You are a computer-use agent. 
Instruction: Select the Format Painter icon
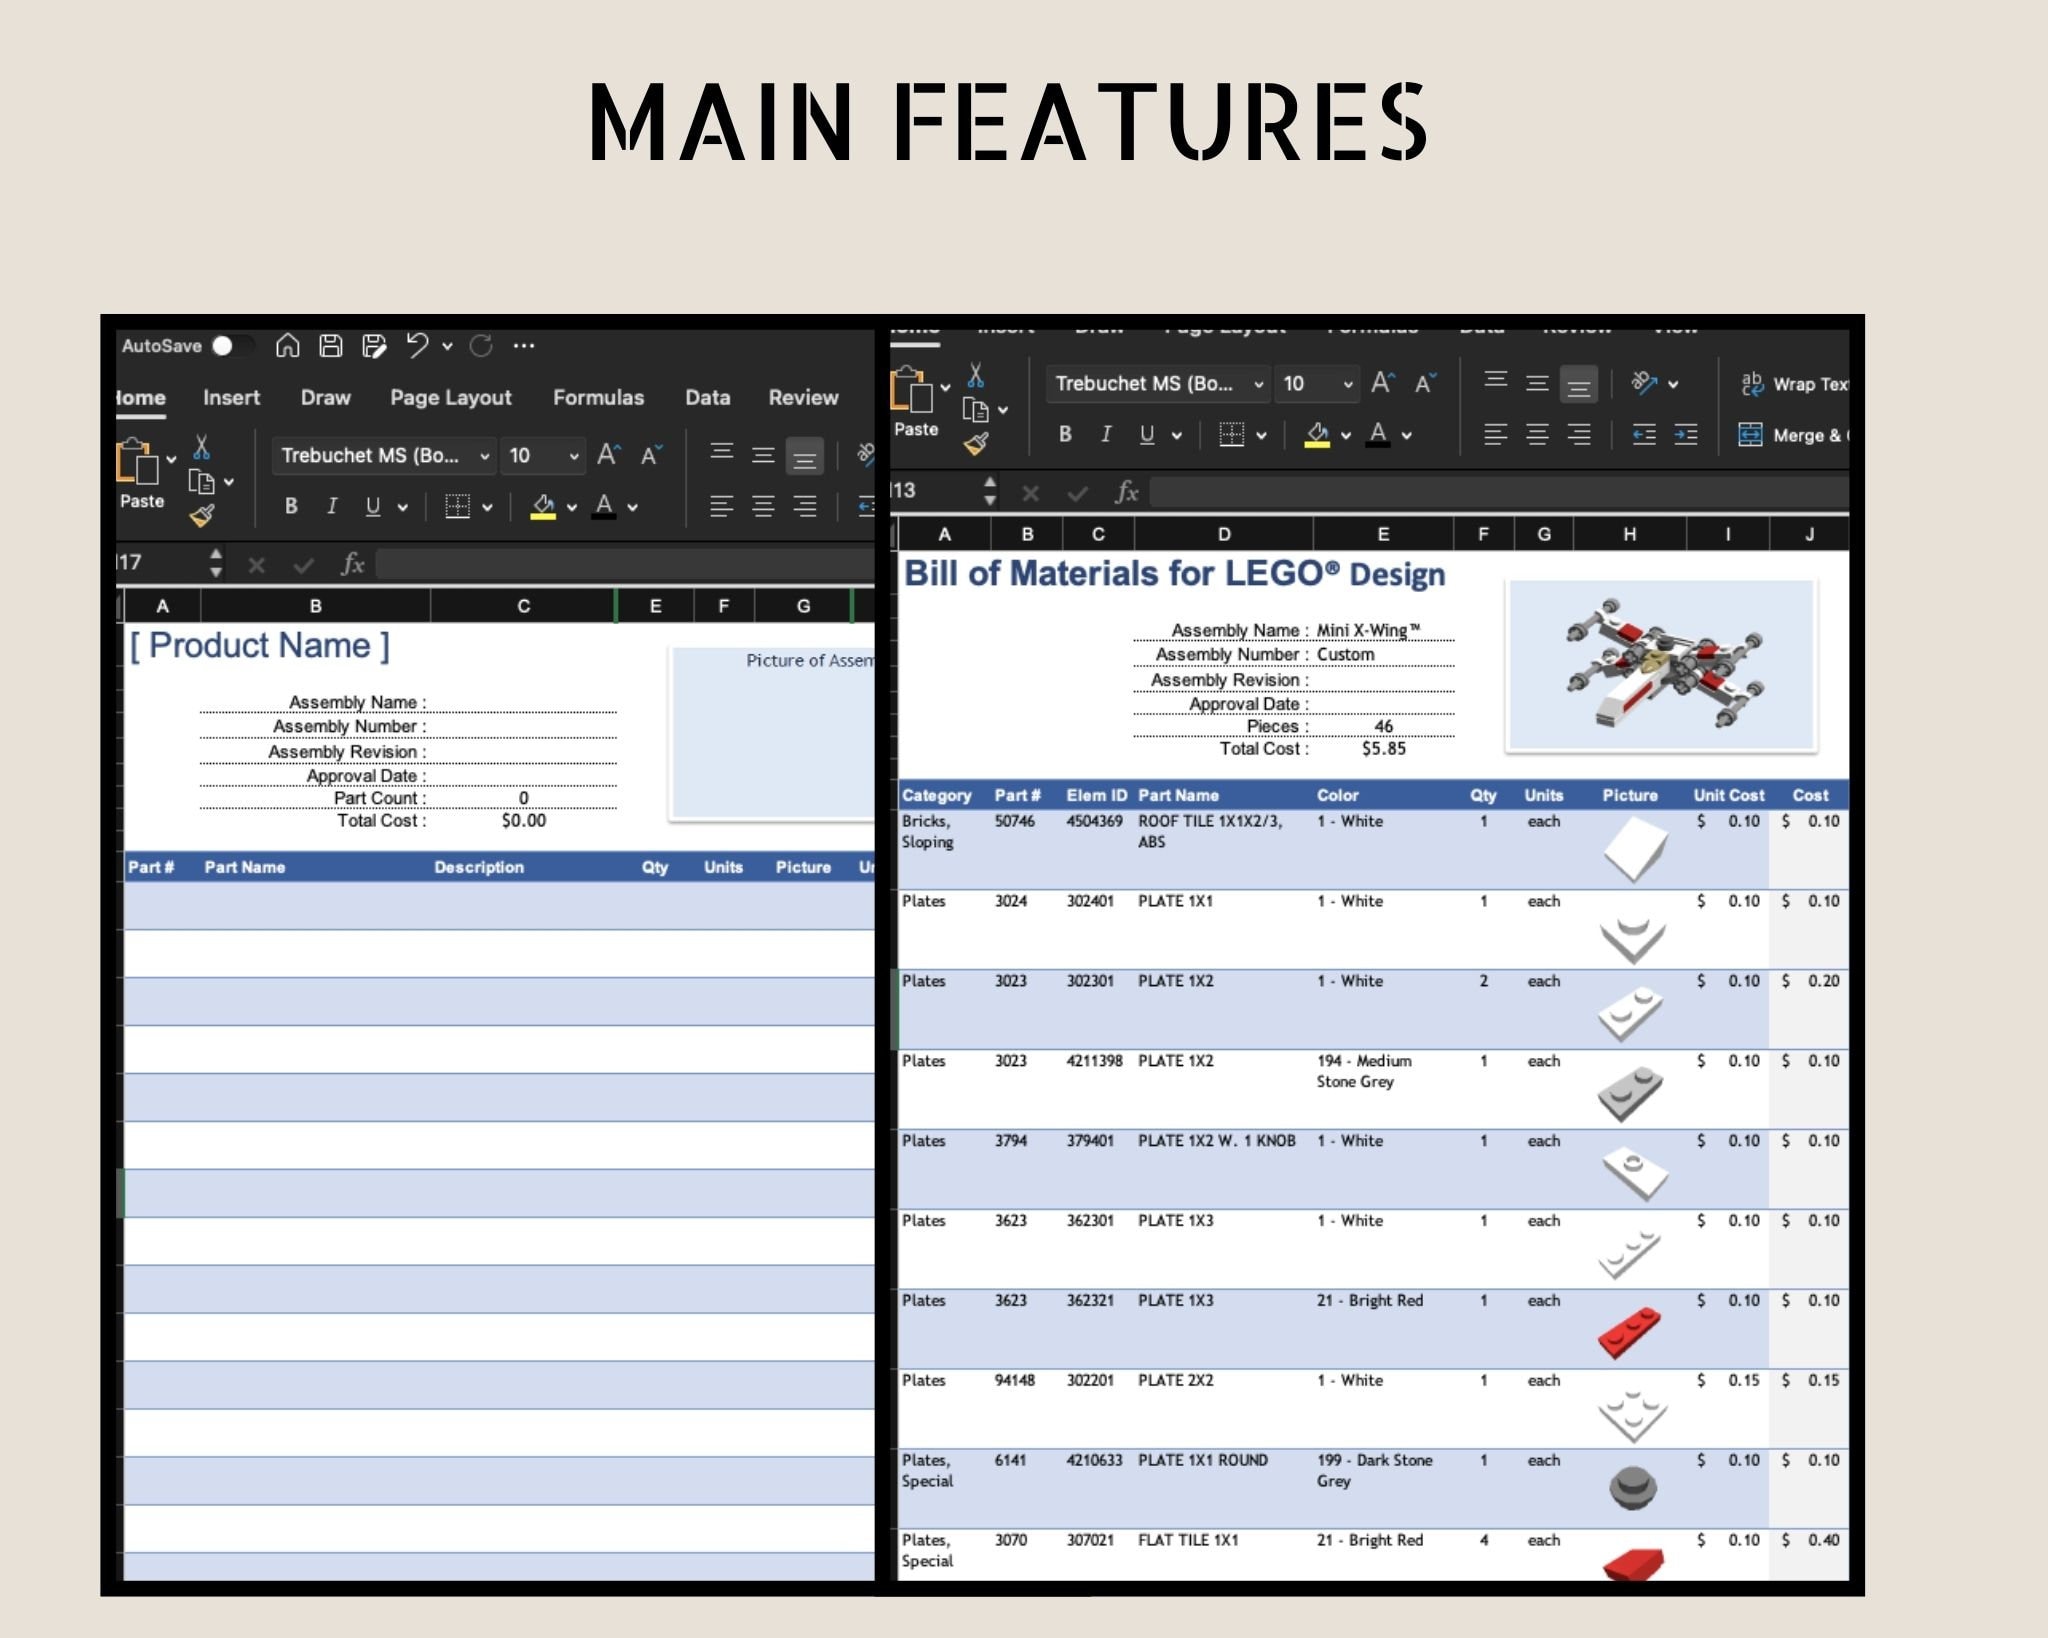pos(203,514)
